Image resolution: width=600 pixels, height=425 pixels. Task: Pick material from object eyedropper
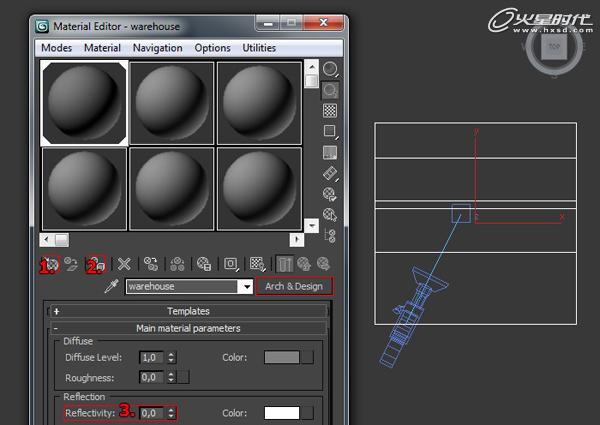click(x=113, y=287)
